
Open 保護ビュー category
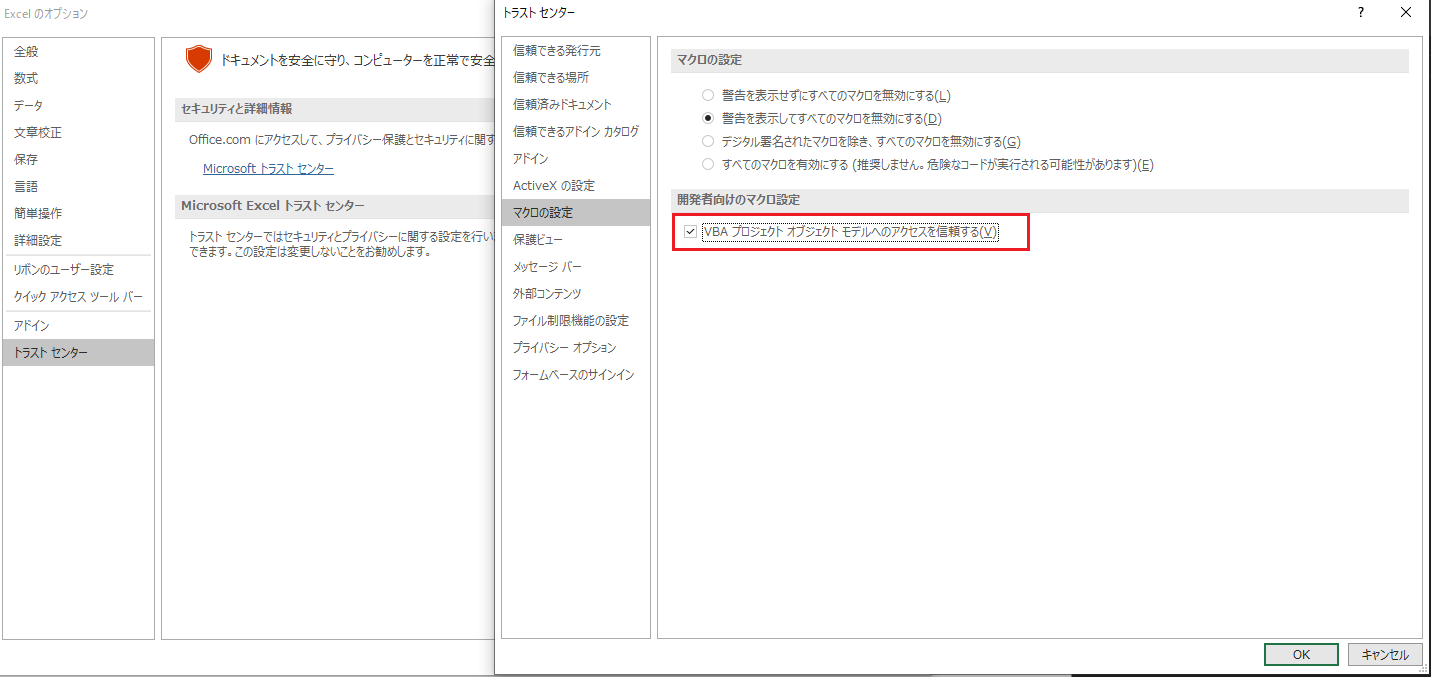tap(575, 239)
